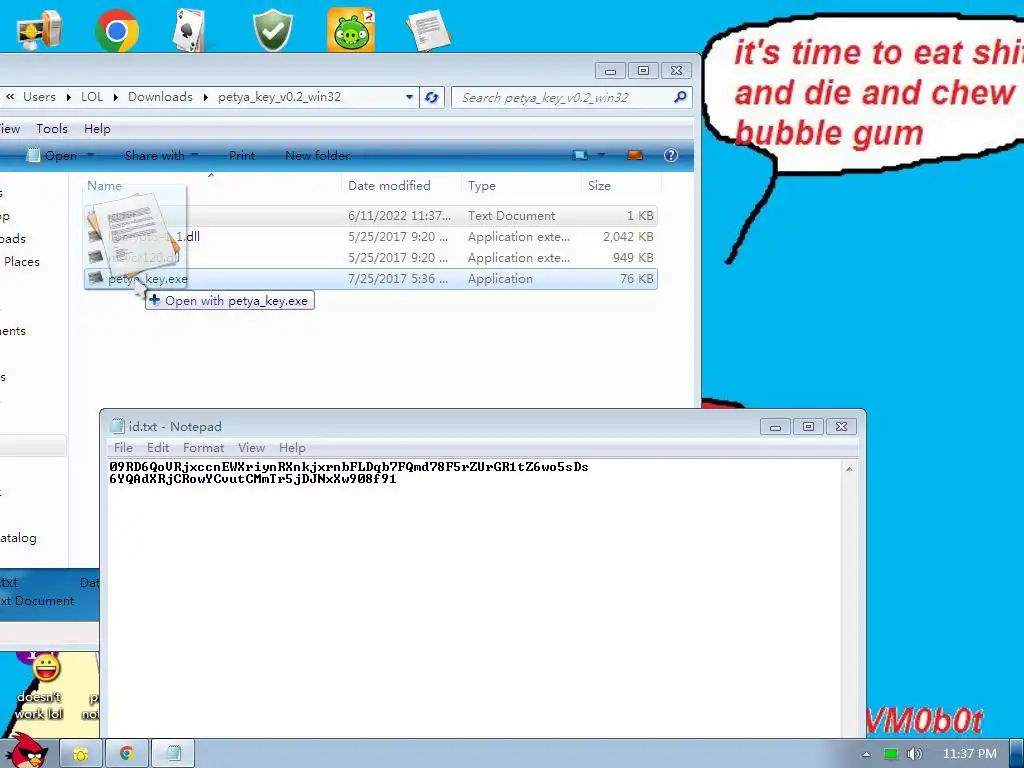Click the Notepad scrollbar up arrow
This screenshot has height=768, width=1024.
click(849, 469)
